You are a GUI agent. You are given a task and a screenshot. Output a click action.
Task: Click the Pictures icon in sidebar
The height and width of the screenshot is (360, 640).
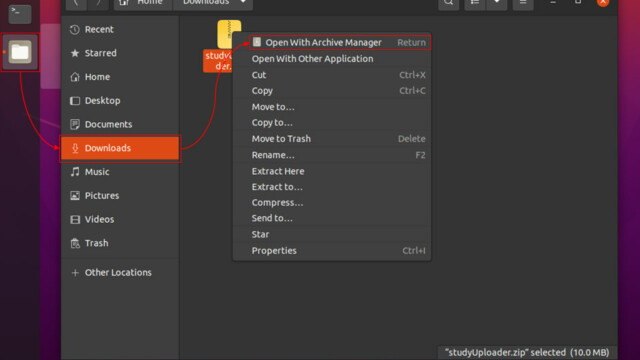click(75, 196)
